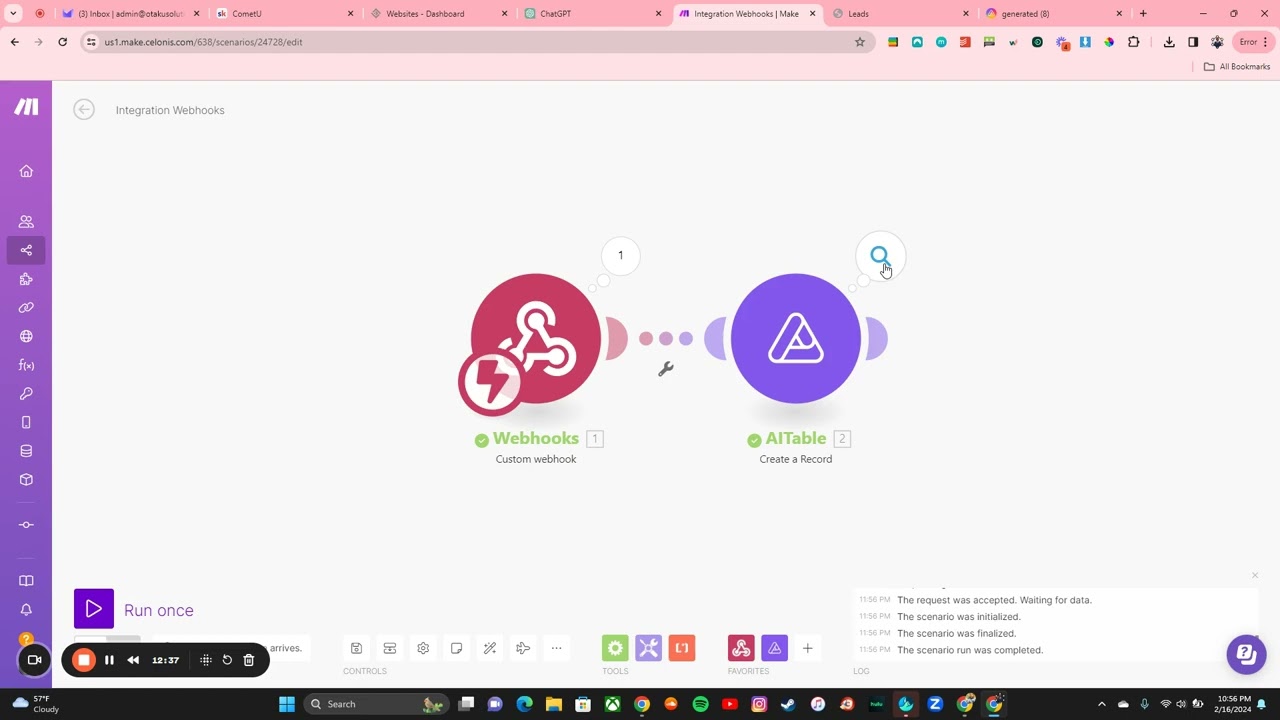Screen dimensions: 1280x720
Task: Stop the screen recording
Action: coord(84,660)
